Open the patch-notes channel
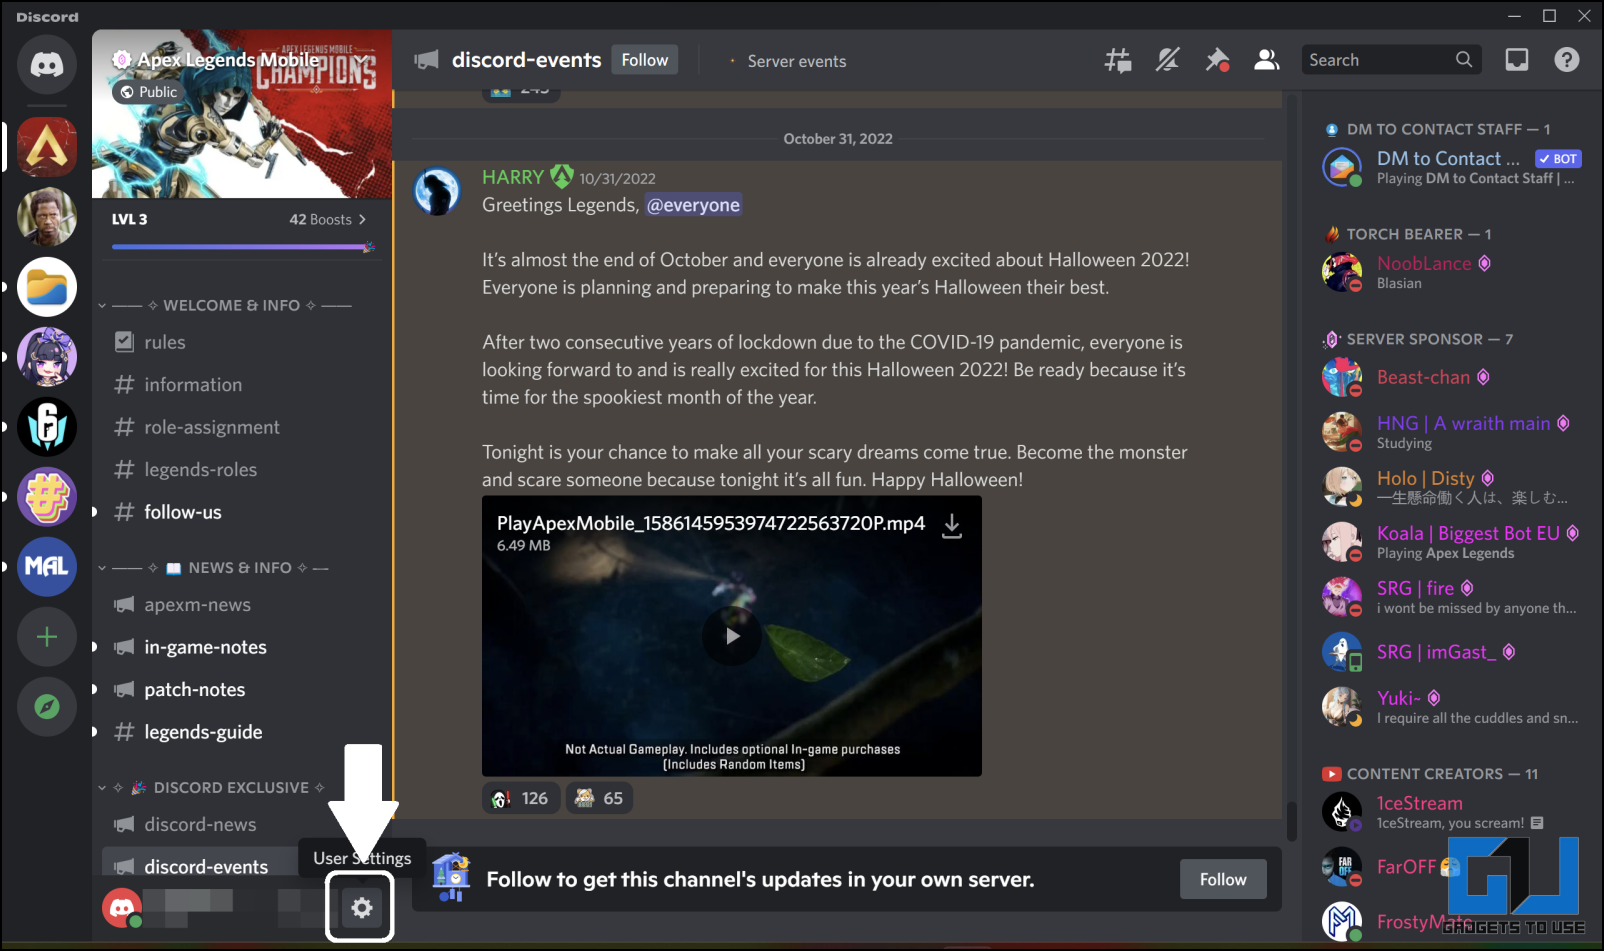The image size is (1604, 951). click(x=242, y=690)
